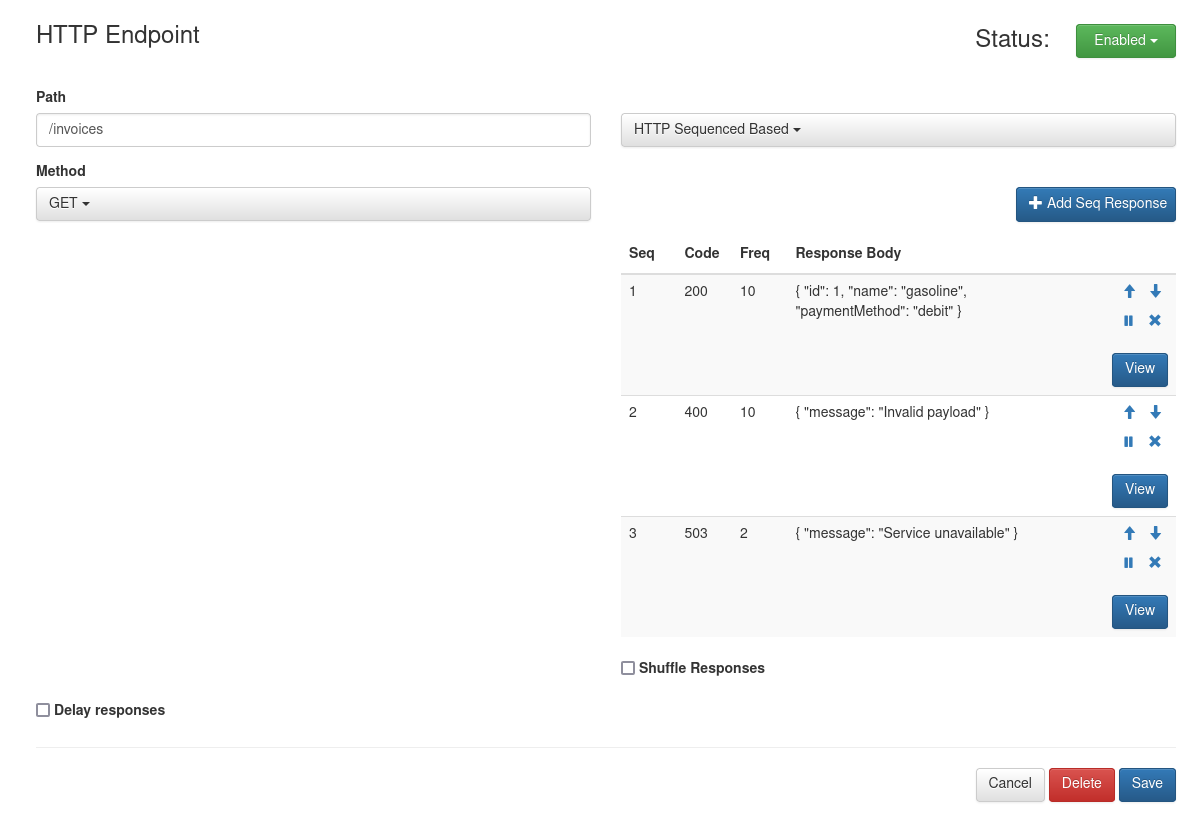The width and height of the screenshot is (1191, 826).
Task: Open the Status Enabled dropdown
Action: point(1125,40)
